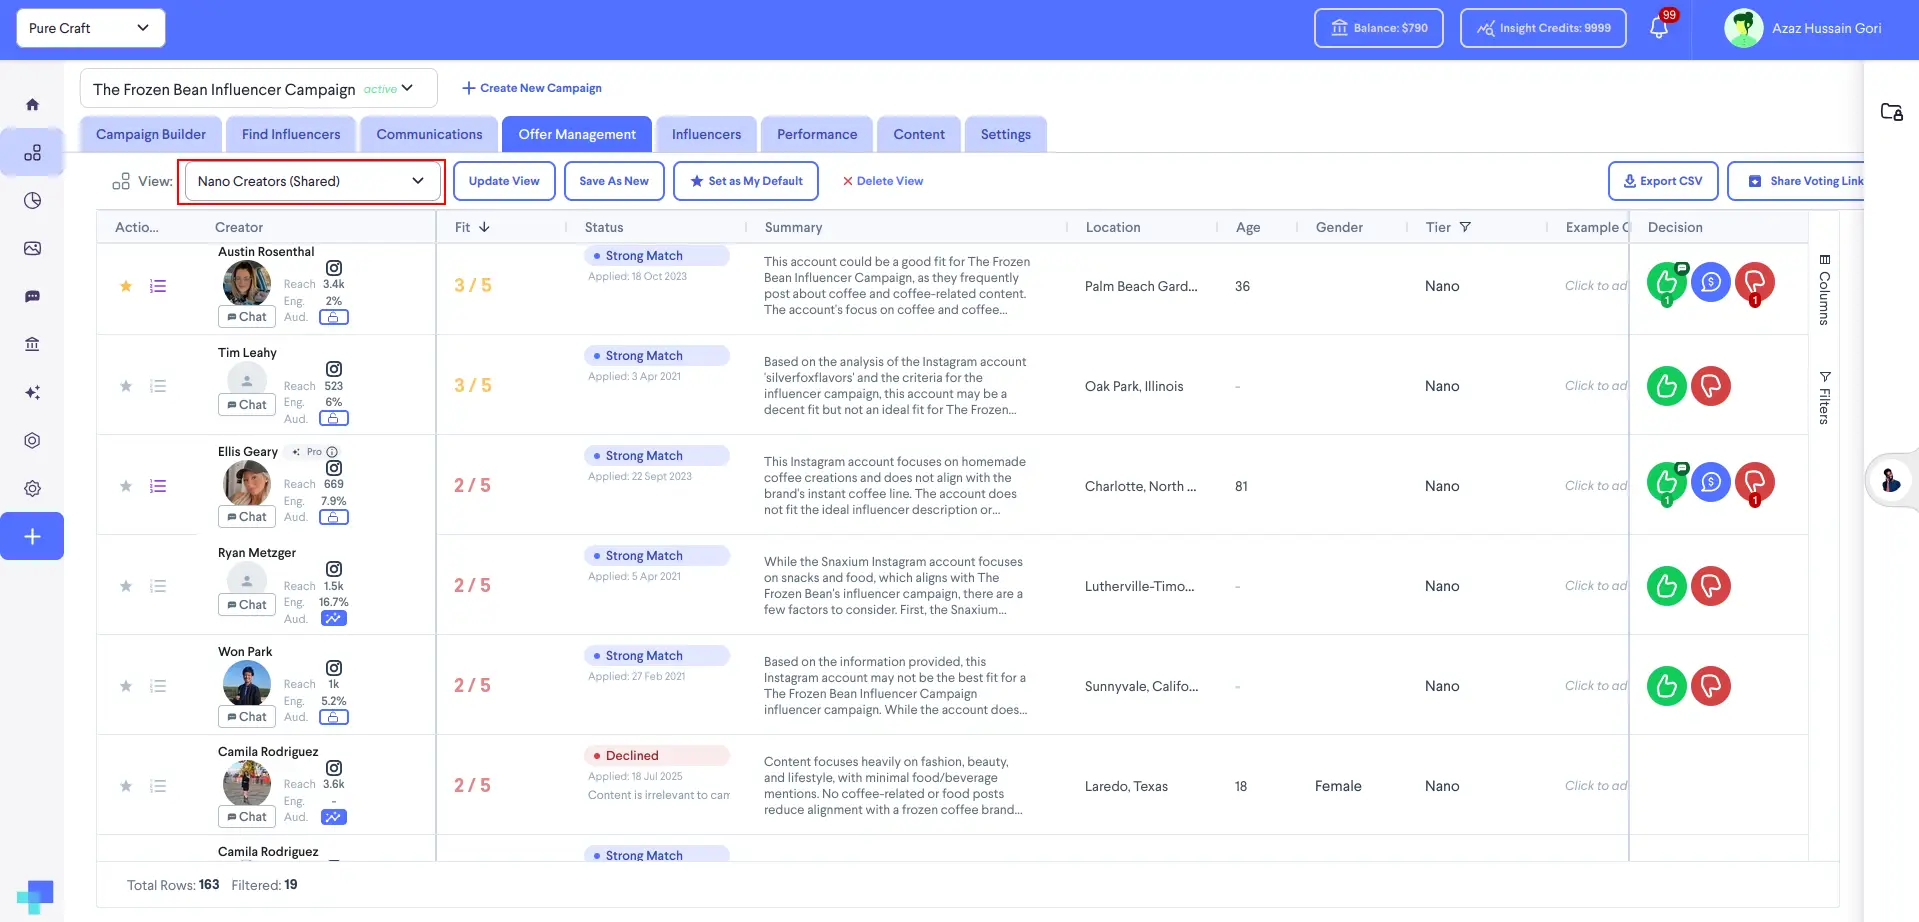Switch to Find Influencers tab
Screen dimensions: 1919x922
[291, 134]
